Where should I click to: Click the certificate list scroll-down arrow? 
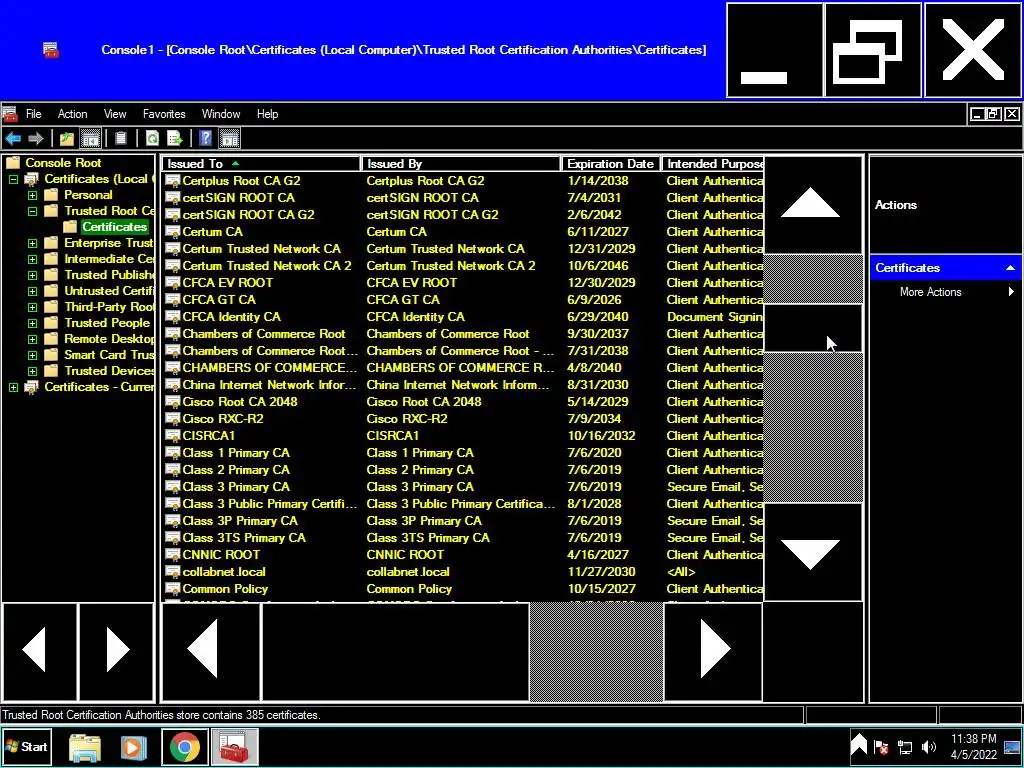813,552
